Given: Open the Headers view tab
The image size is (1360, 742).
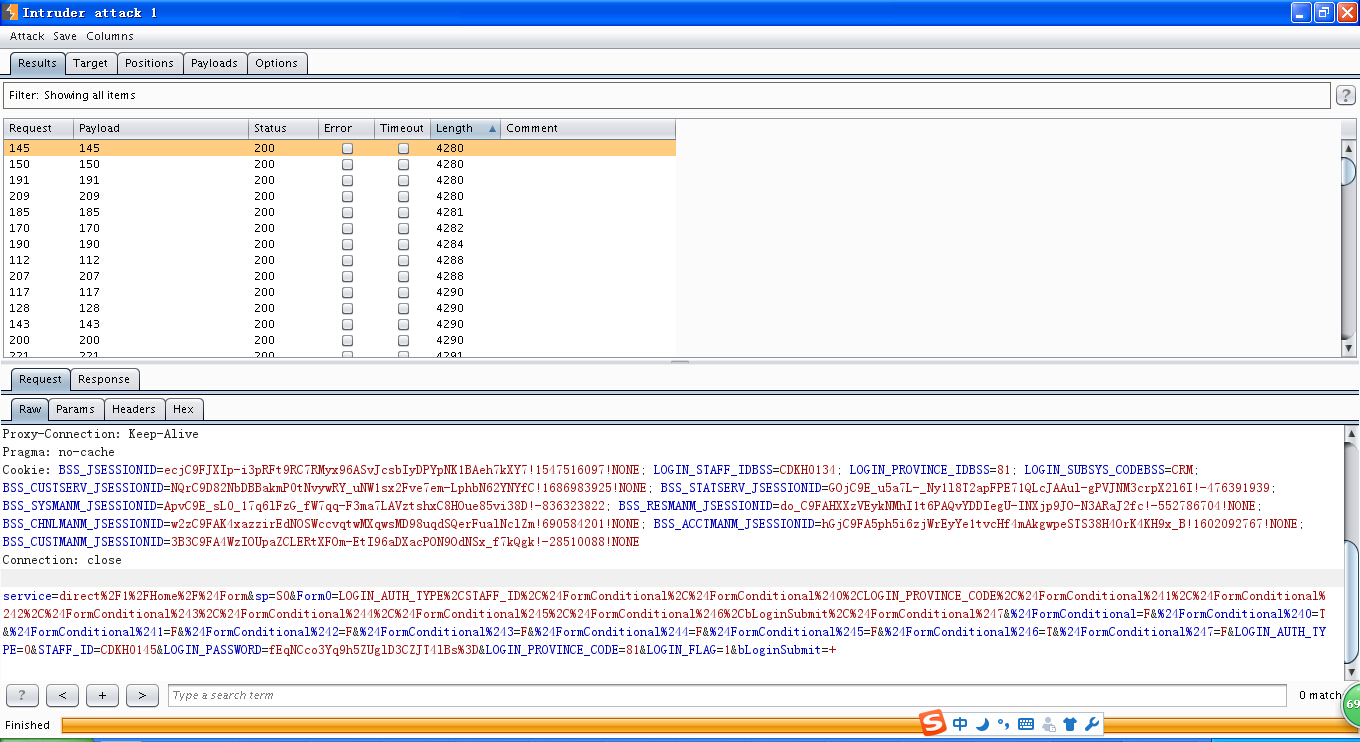Looking at the screenshot, I should coord(134,409).
